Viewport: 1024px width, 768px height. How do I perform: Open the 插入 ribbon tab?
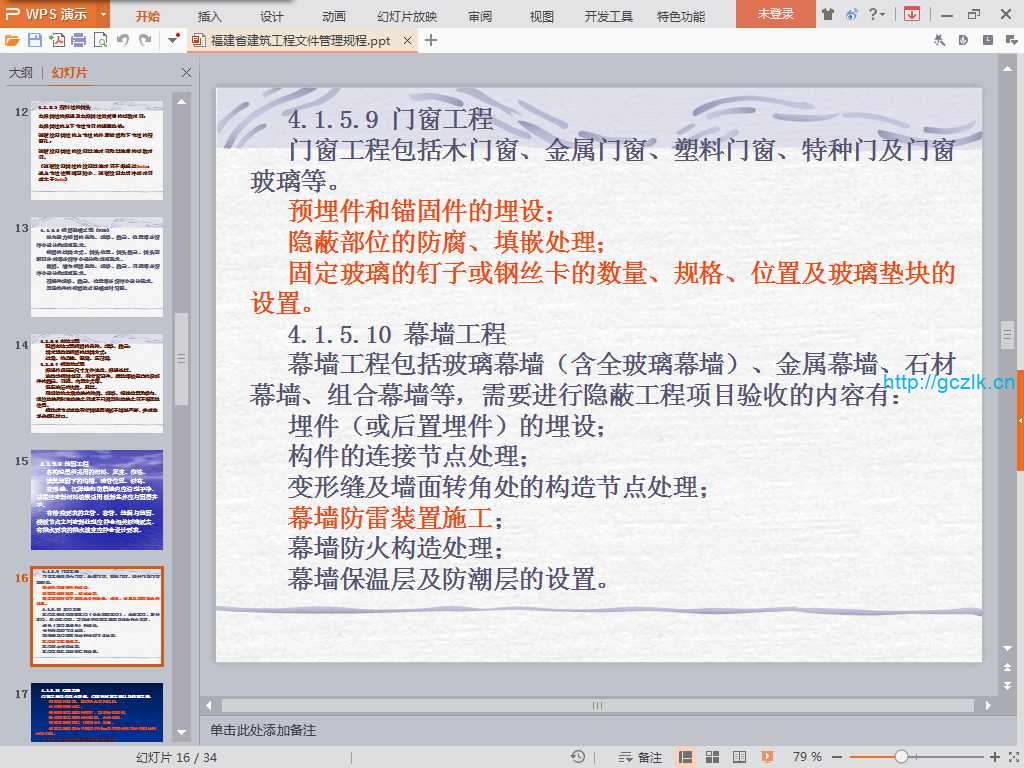coord(210,16)
